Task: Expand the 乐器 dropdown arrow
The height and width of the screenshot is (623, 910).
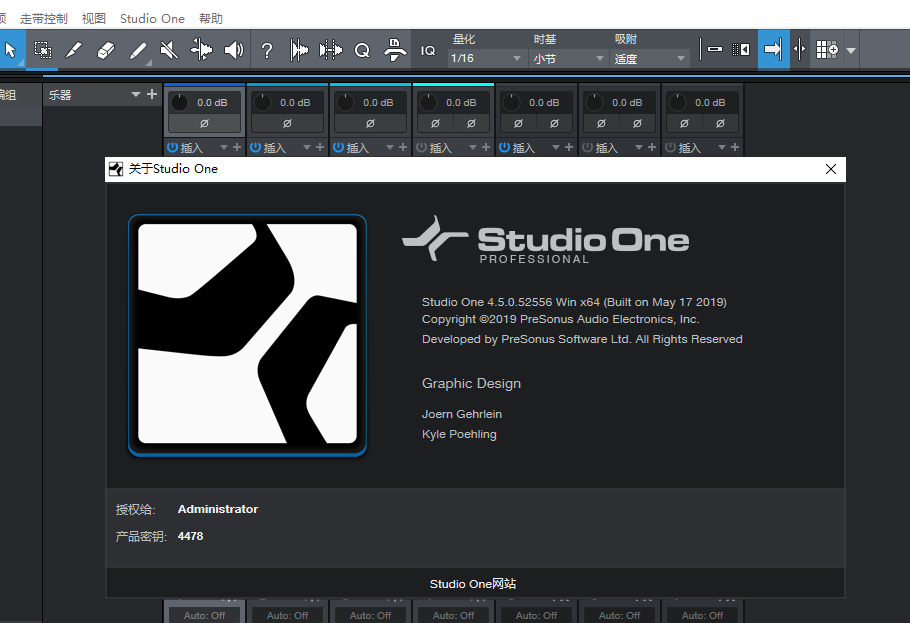Action: click(x=136, y=94)
